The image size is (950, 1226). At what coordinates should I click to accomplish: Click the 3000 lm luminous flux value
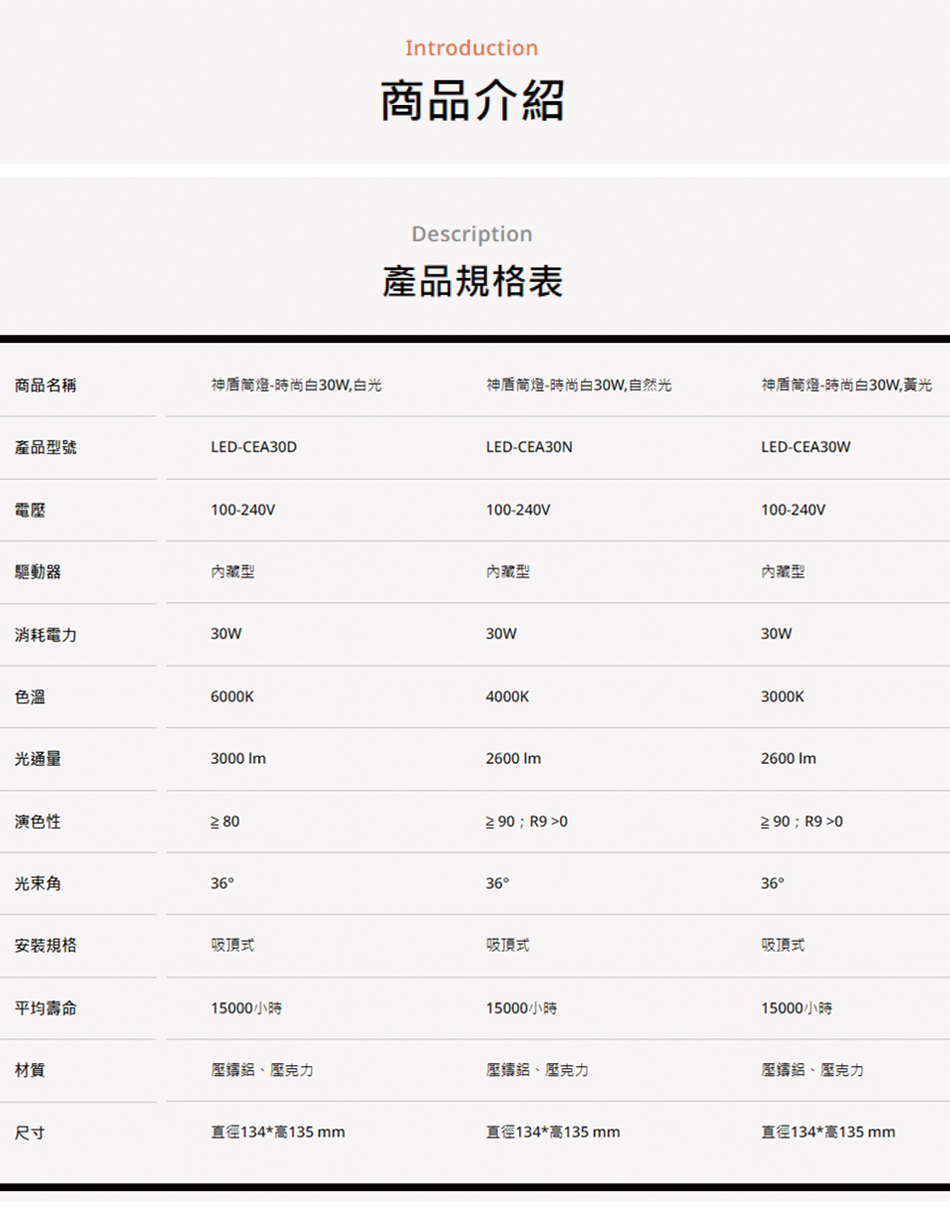(238, 759)
